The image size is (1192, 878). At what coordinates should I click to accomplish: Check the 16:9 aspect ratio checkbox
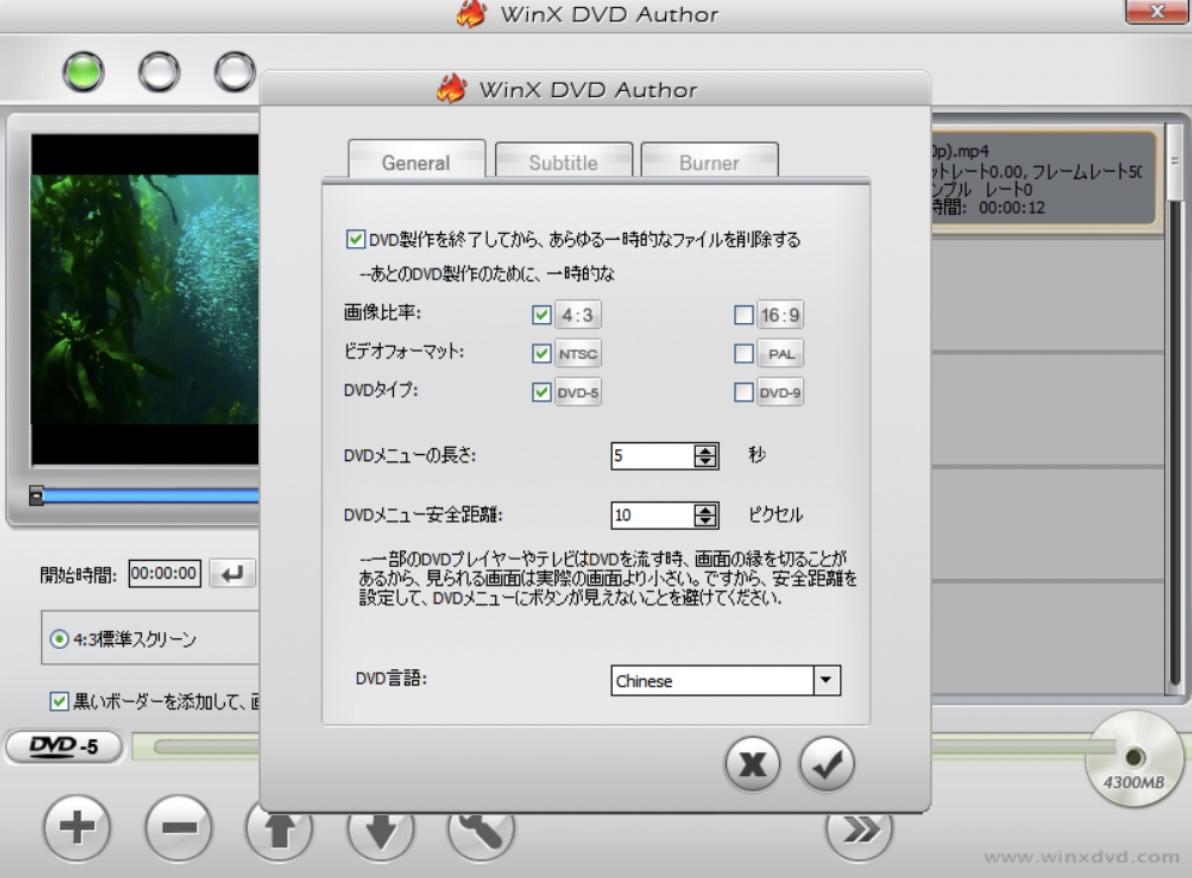click(743, 315)
